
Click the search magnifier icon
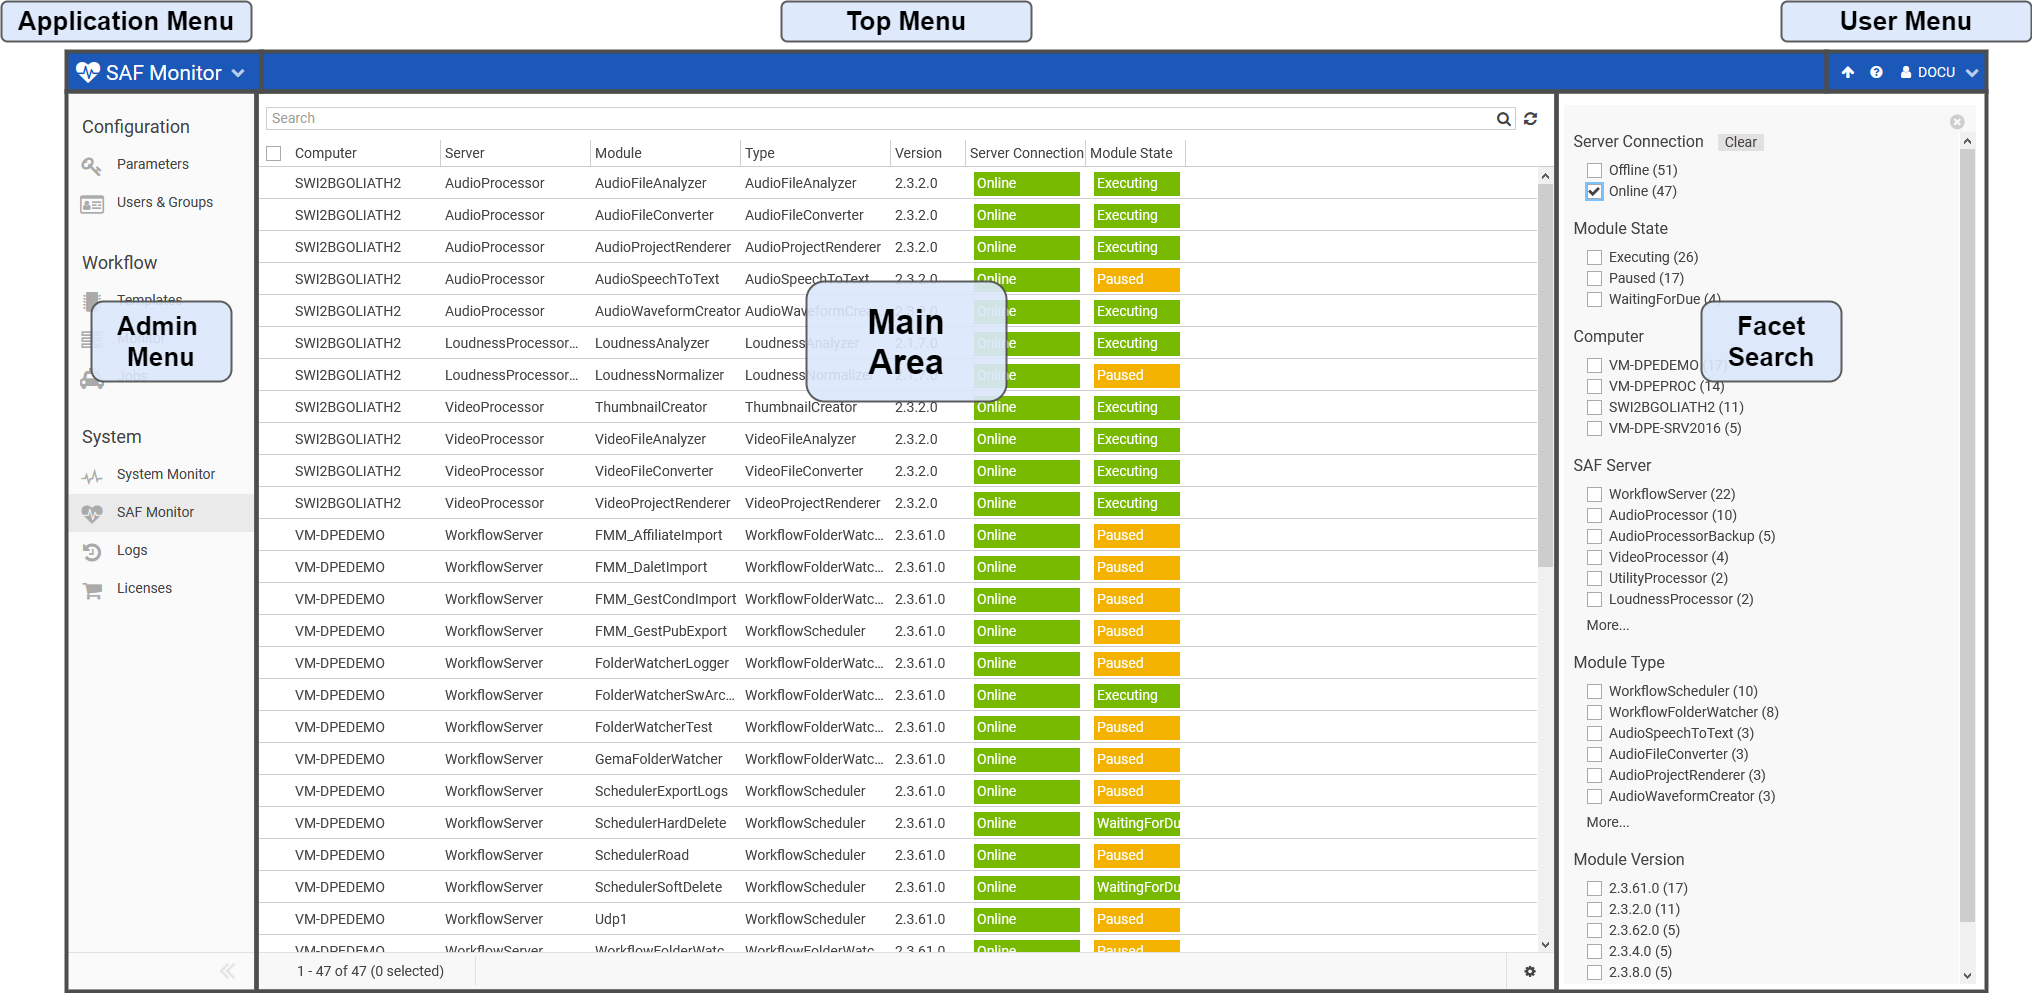click(1503, 119)
